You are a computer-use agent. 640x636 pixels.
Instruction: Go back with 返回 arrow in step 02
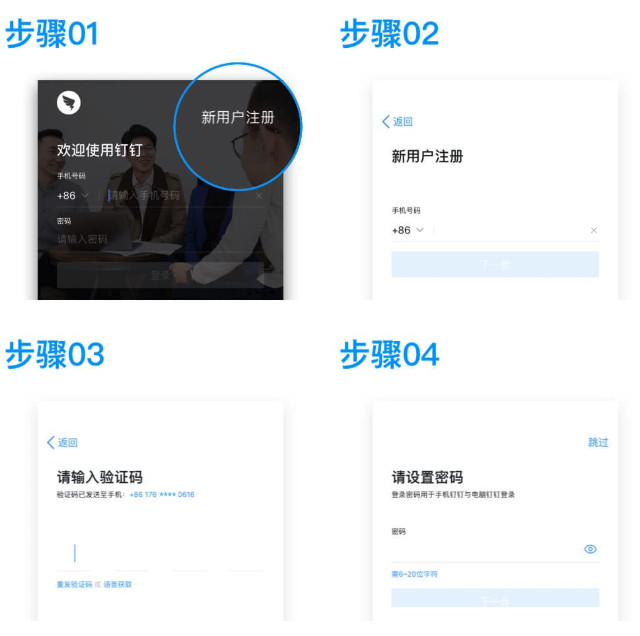397,122
